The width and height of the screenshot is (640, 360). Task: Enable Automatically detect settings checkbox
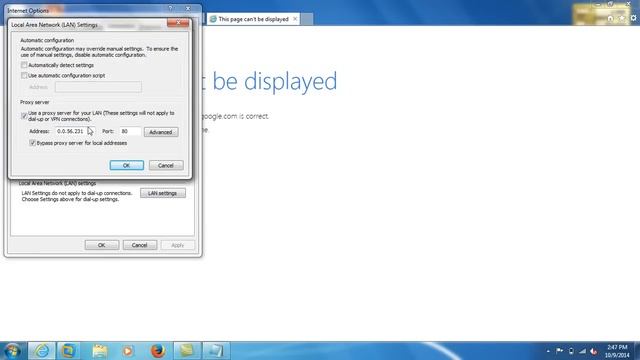24,65
